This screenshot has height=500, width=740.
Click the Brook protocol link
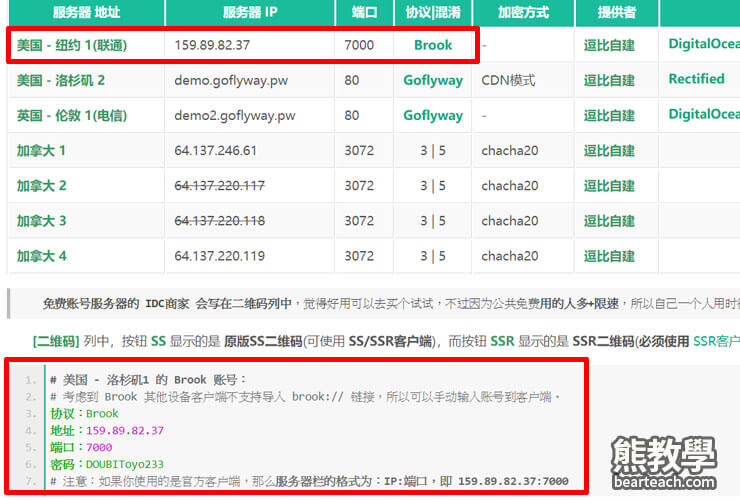pos(433,45)
